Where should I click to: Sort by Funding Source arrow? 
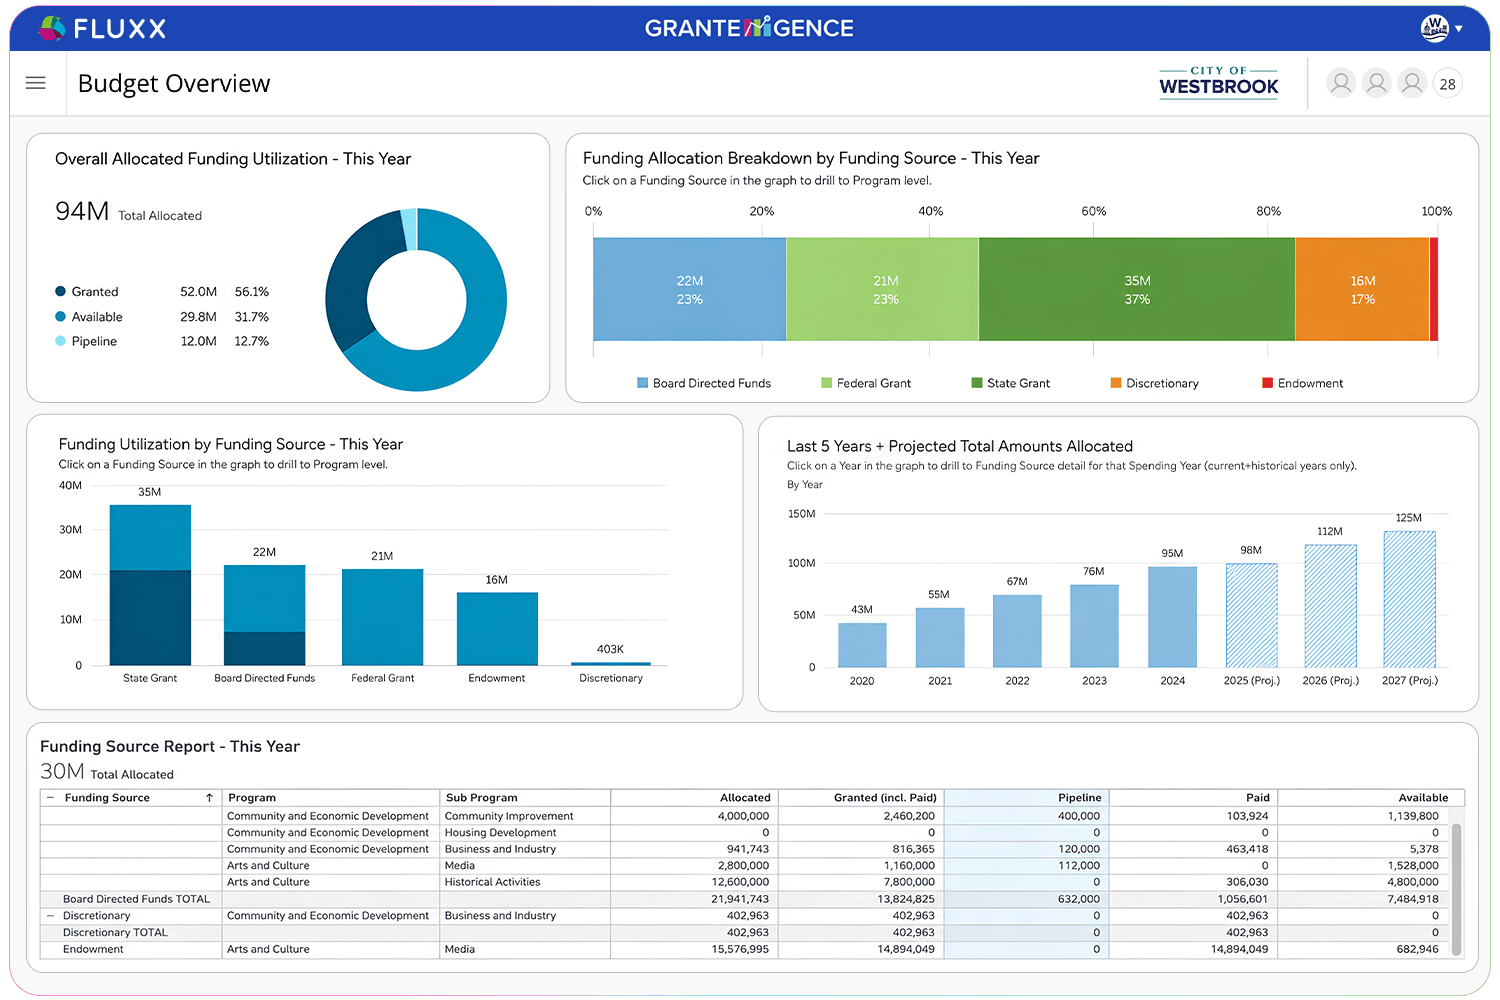(x=209, y=797)
